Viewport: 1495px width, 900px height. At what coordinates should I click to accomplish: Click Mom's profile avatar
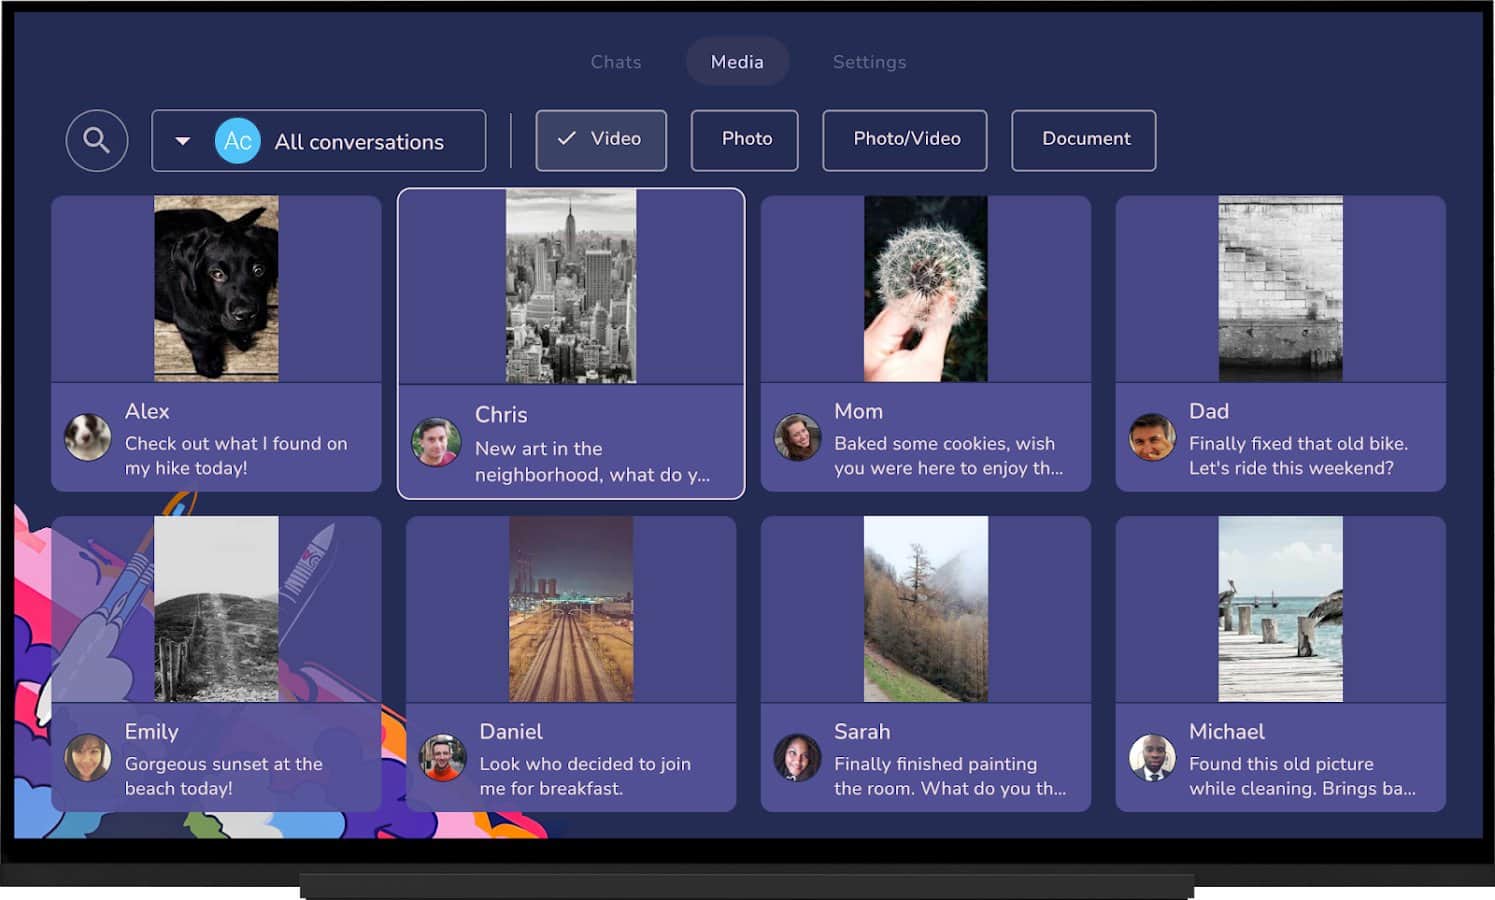[797, 438]
